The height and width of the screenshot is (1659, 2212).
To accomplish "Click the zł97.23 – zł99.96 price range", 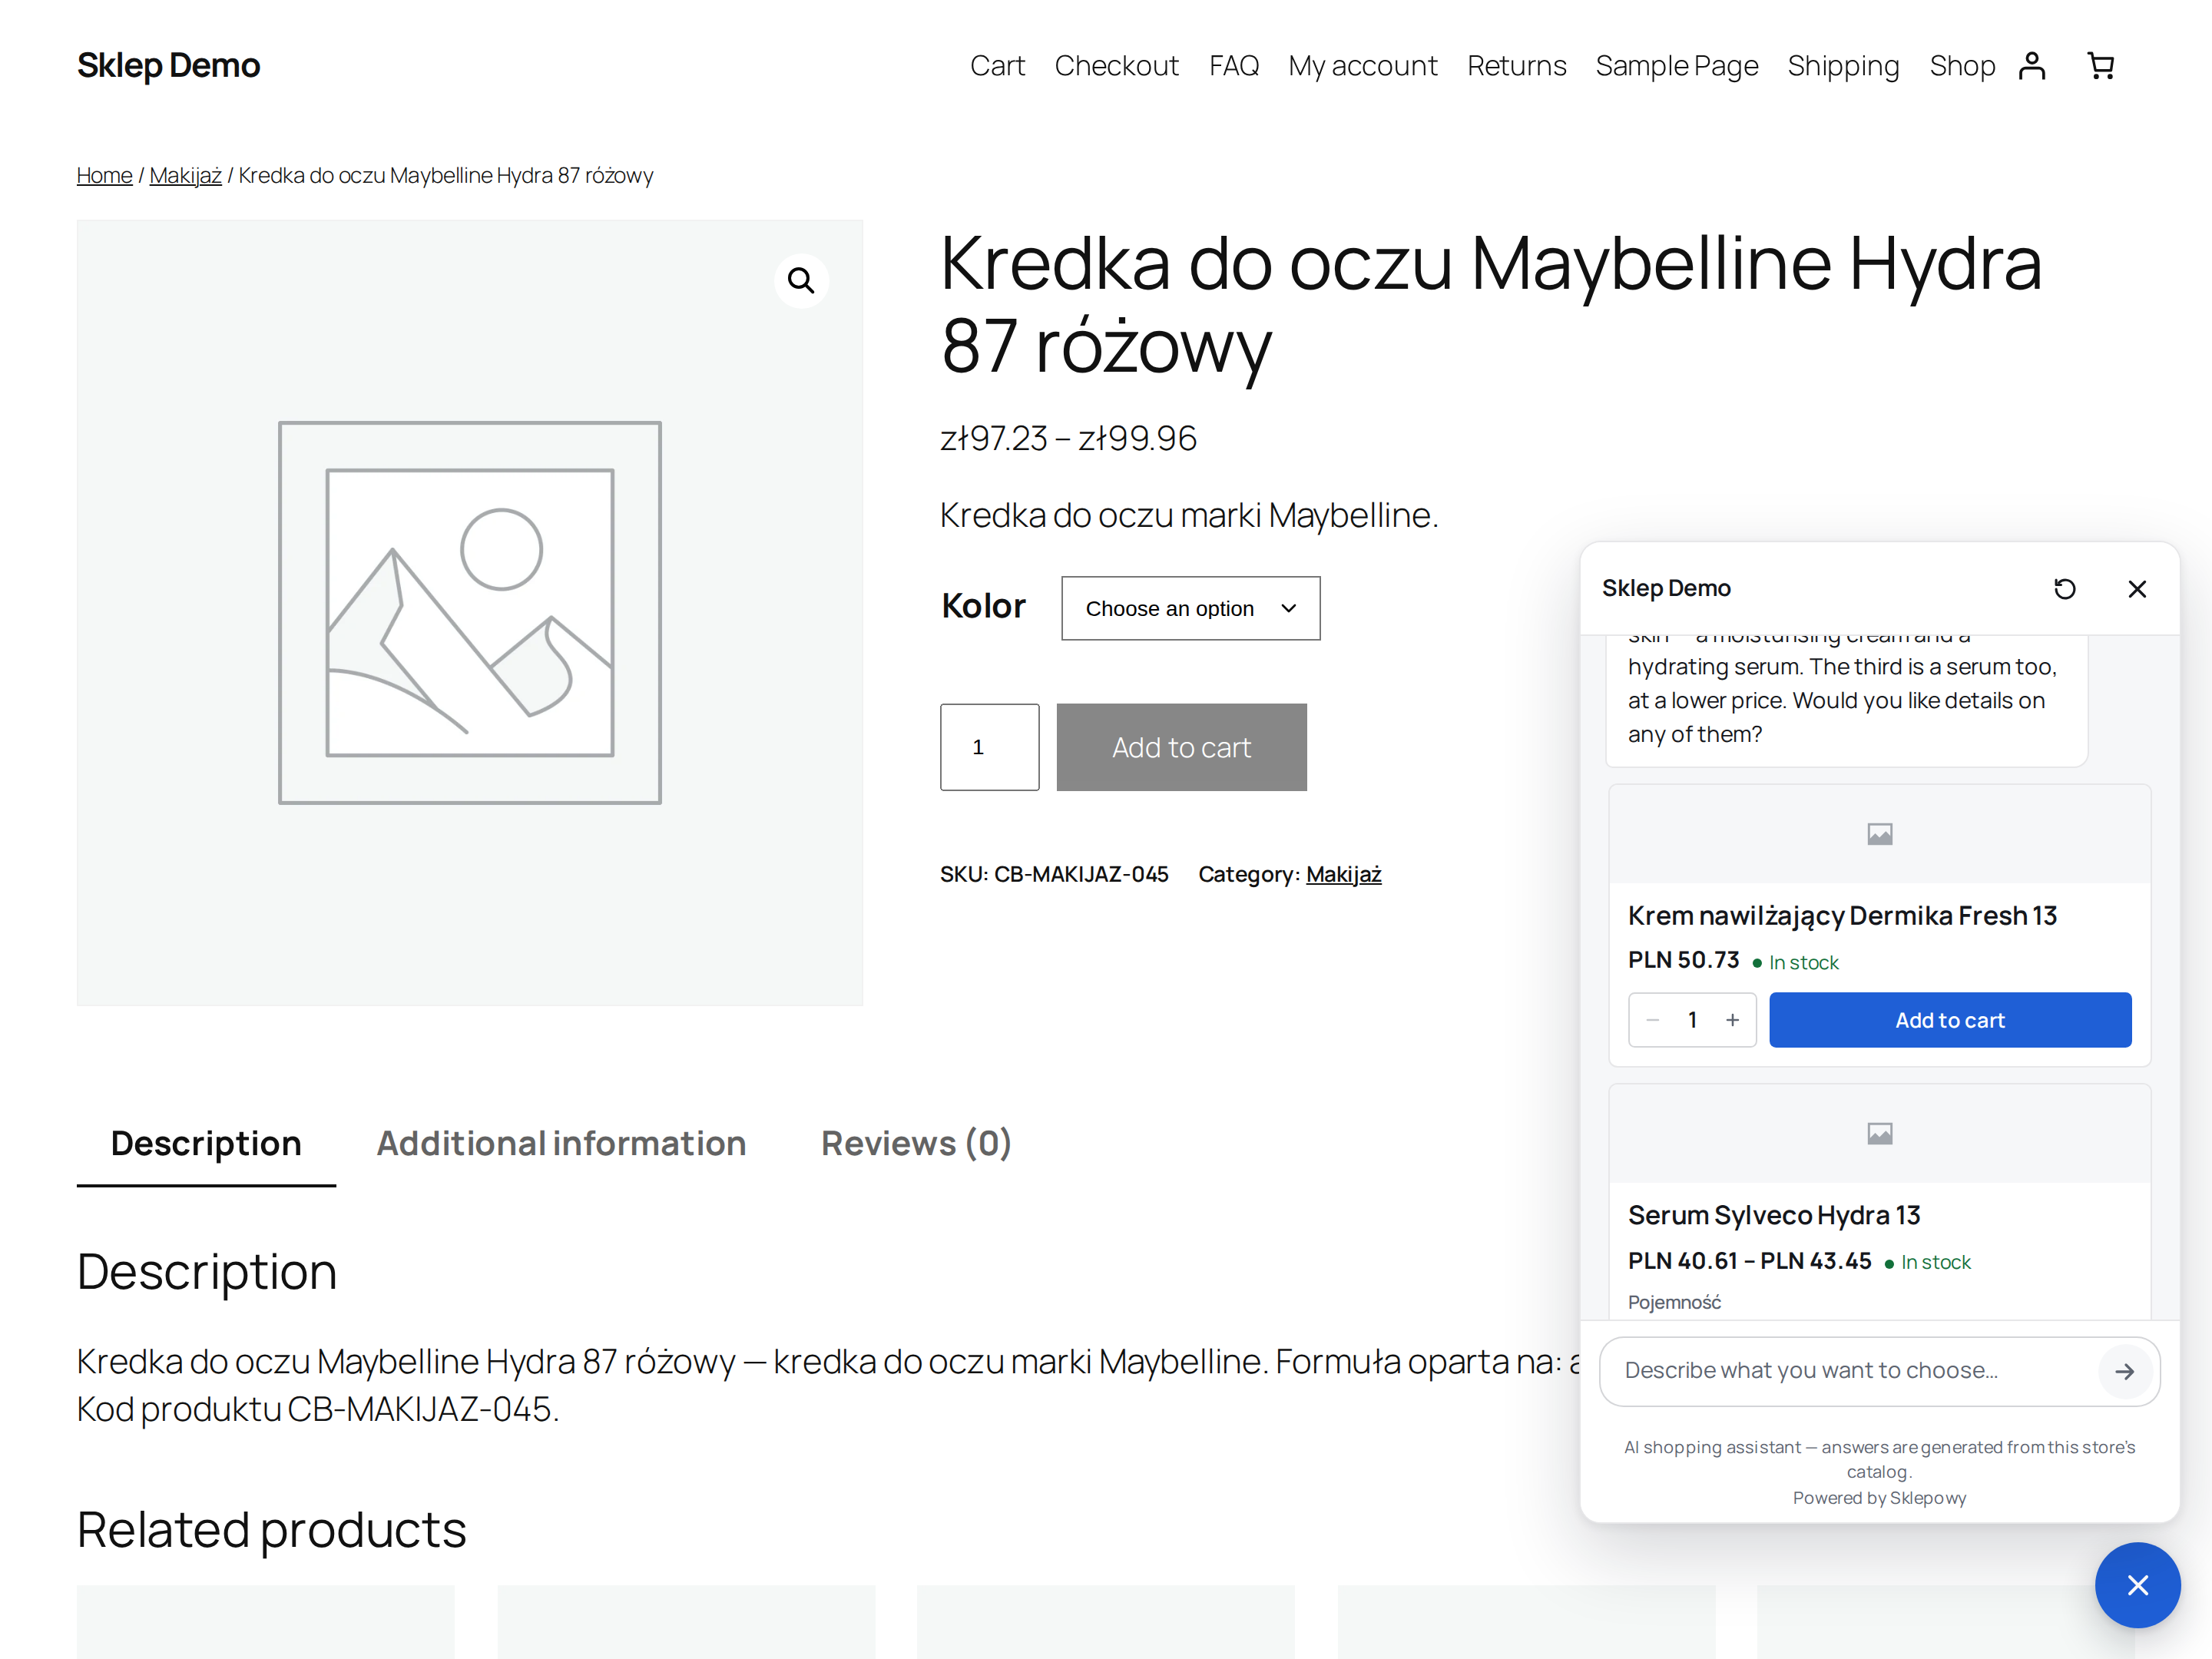I will coord(1068,438).
